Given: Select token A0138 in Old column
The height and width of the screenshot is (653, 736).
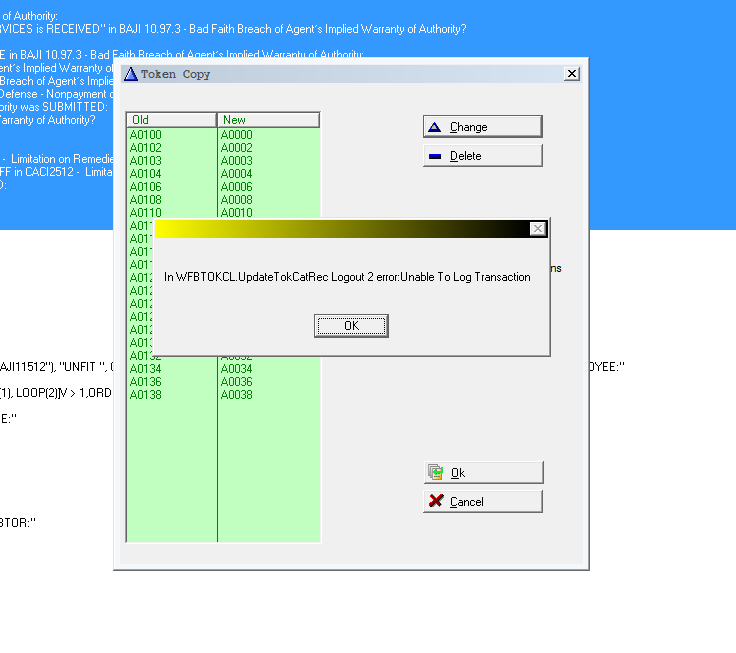Looking at the screenshot, I should (x=146, y=395).
